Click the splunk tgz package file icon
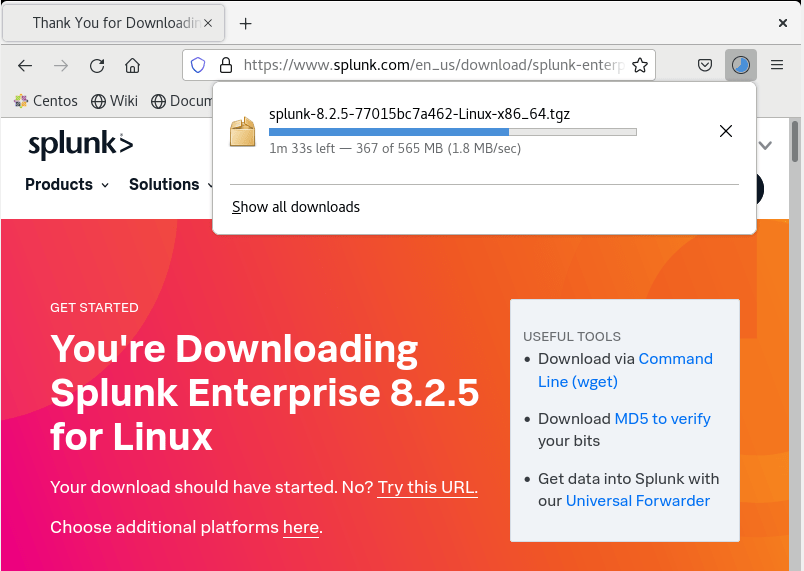Image resolution: width=804 pixels, height=571 pixels. 242,132
